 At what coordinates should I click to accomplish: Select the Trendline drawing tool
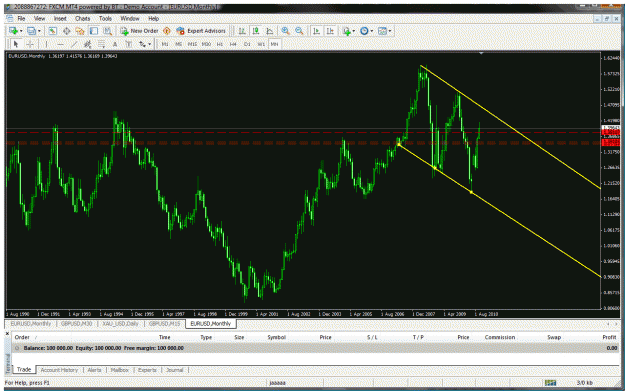tap(74, 44)
